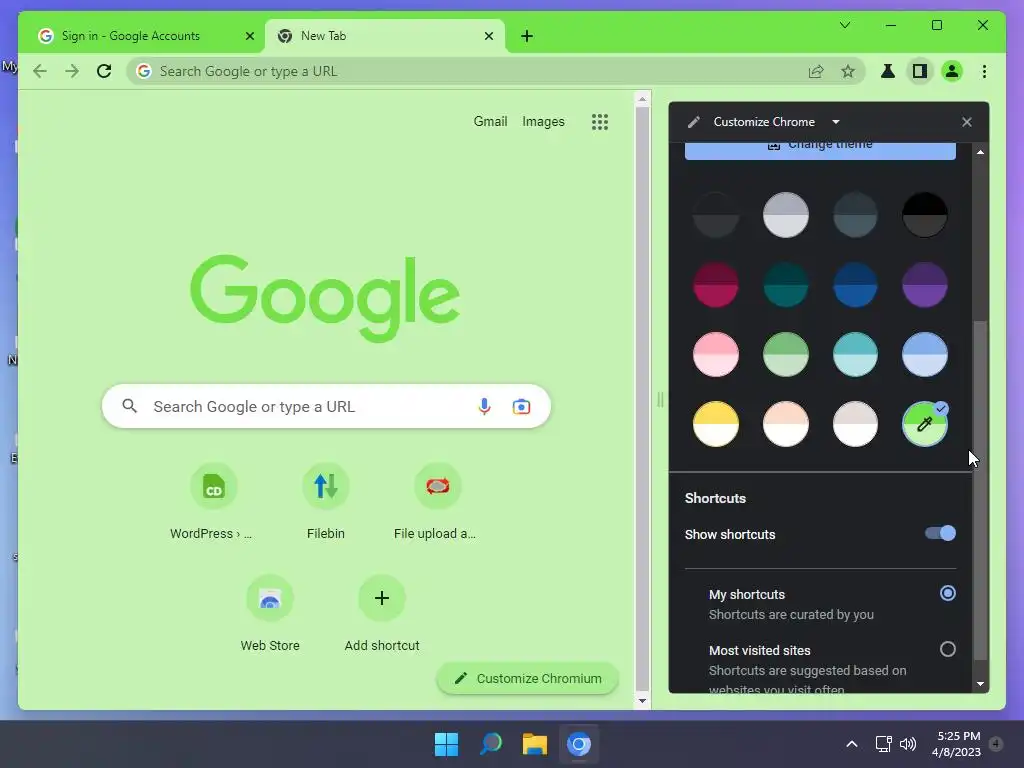The width and height of the screenshot is (1024, 768).
Task: Choose the crimson color swatch
Action: pyautogui.click(x=716, y=285)
